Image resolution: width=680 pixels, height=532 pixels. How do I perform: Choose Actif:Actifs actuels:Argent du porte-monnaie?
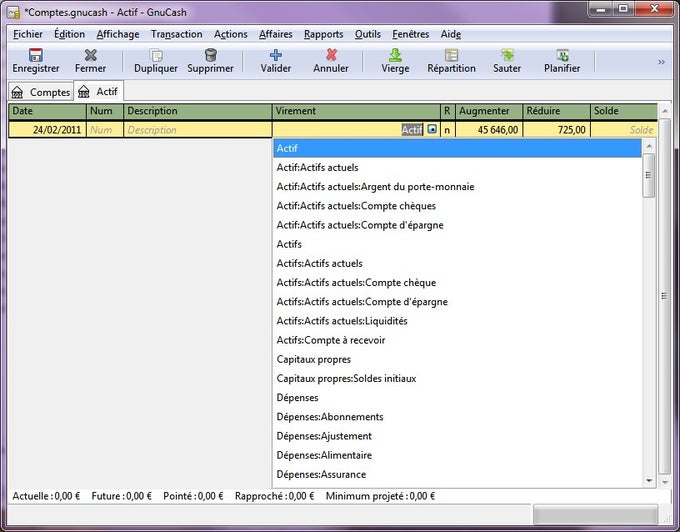(x=458, y=187)
